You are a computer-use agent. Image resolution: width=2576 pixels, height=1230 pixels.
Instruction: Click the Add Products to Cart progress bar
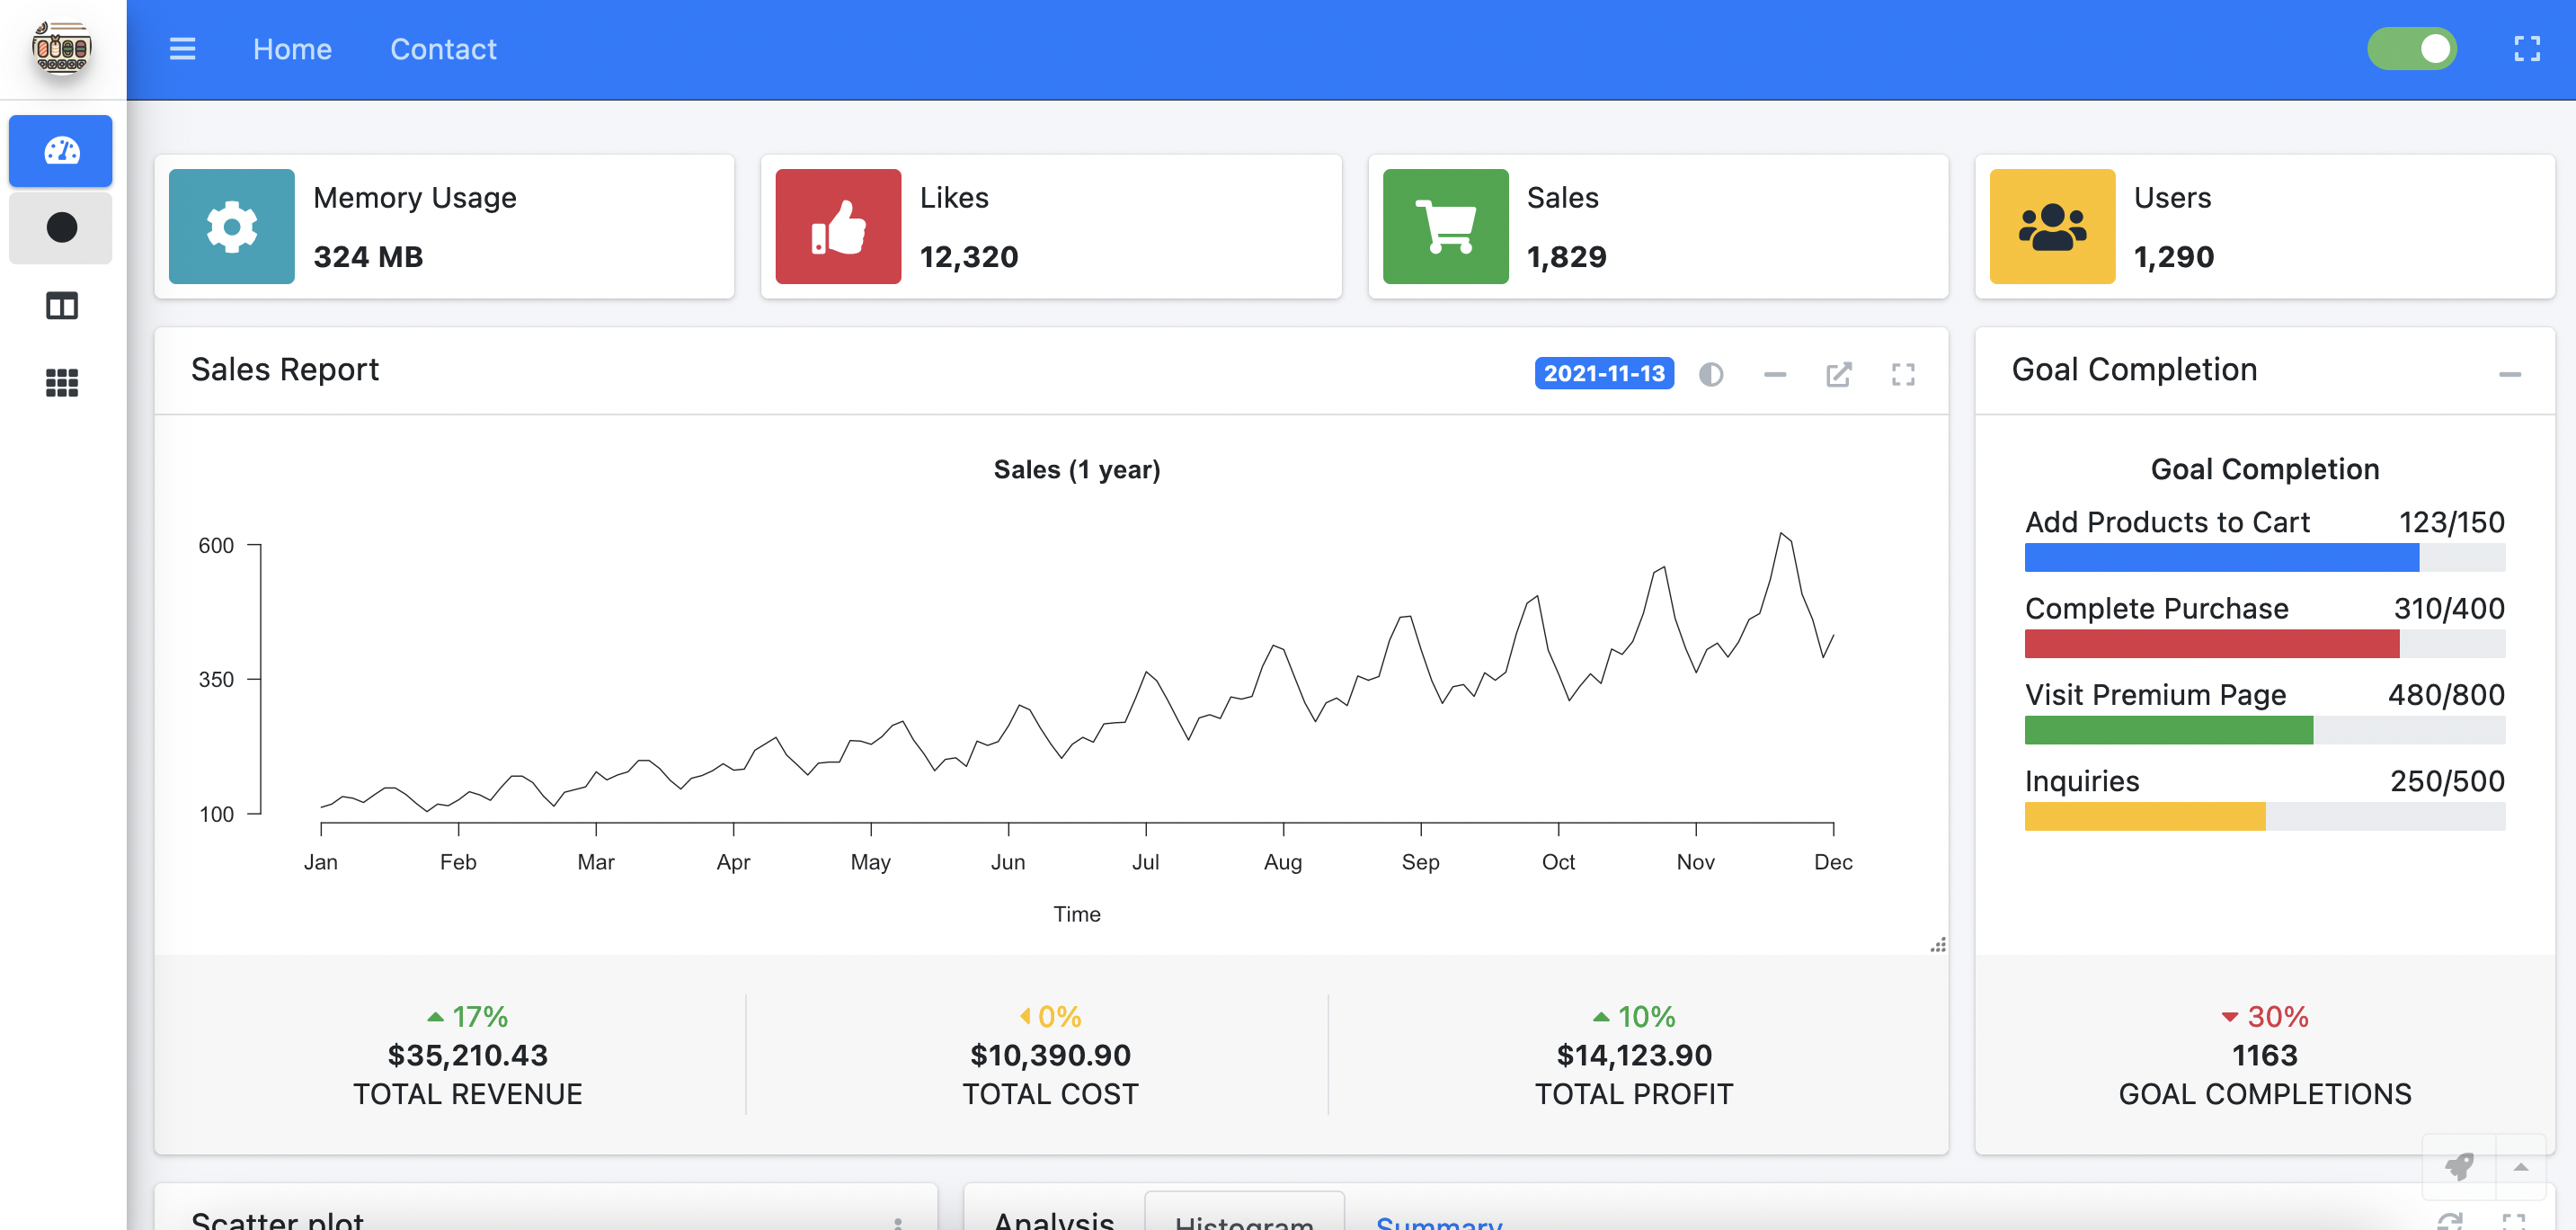click(2264, 557)
